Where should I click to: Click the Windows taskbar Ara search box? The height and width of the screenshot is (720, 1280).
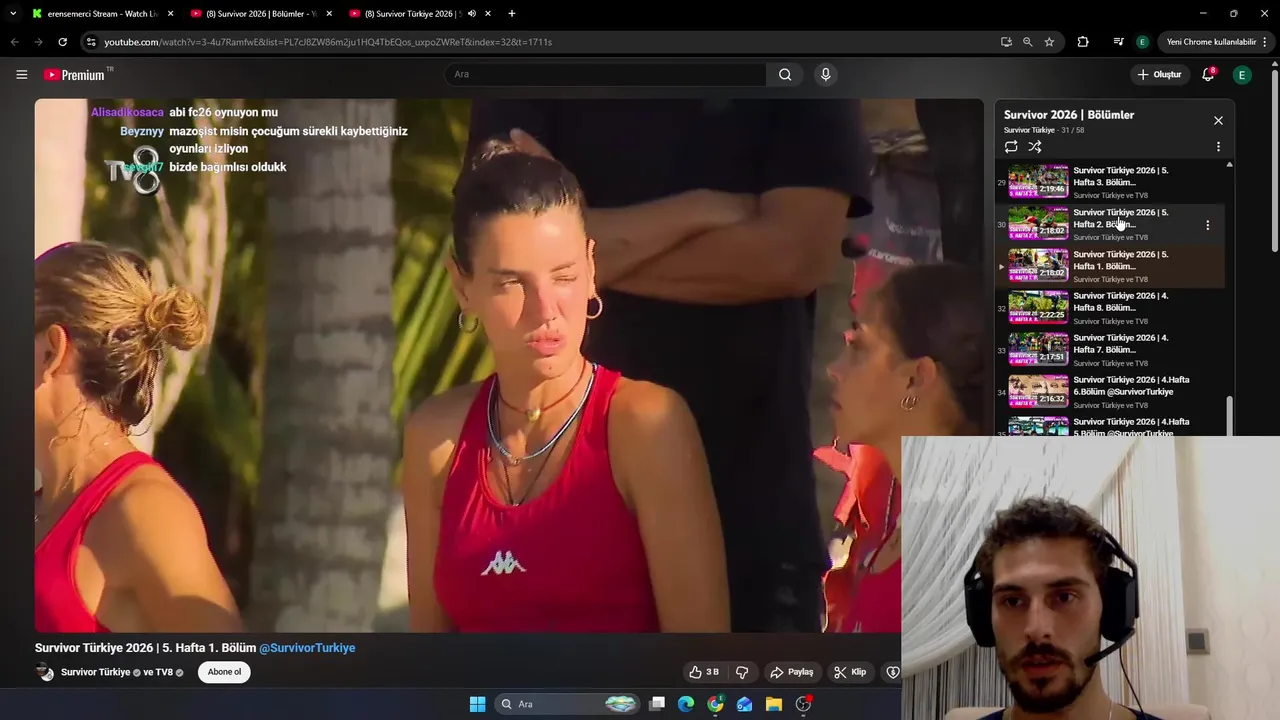pos(567,704)
